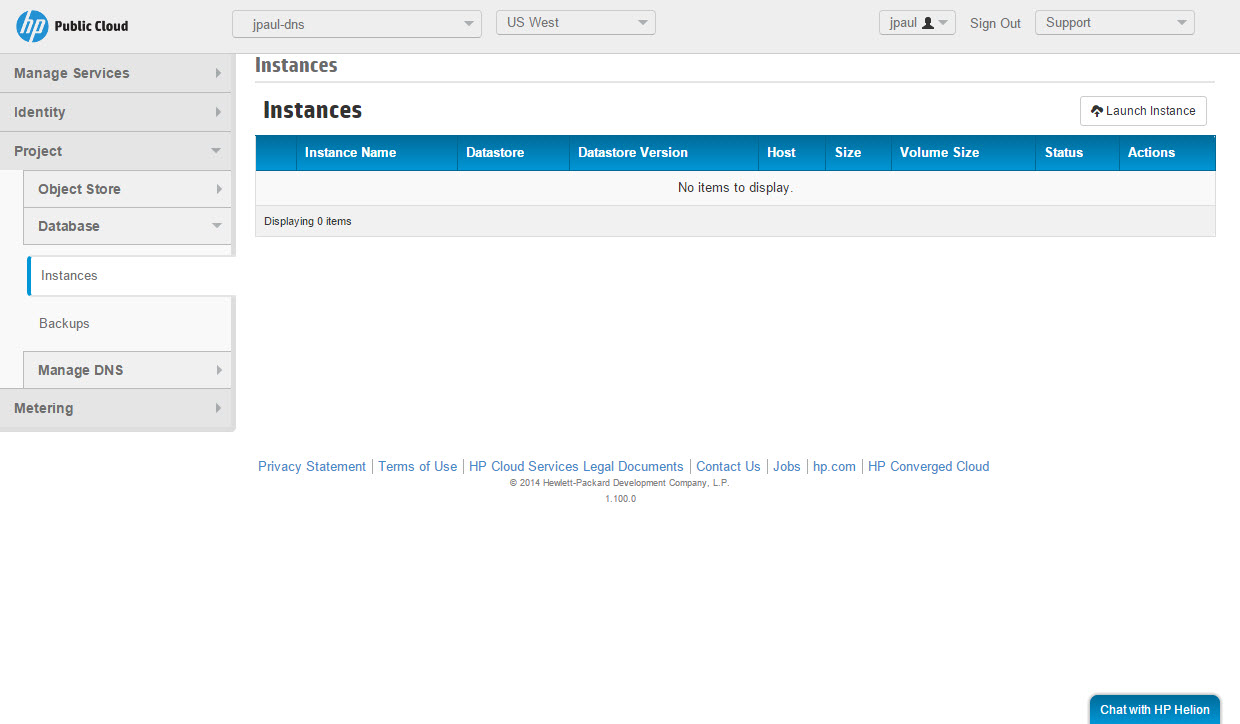The image size is (1240, 724).
Task: Click the 2014 Hewlett-Packard copyright text
Action: point(620,483)
